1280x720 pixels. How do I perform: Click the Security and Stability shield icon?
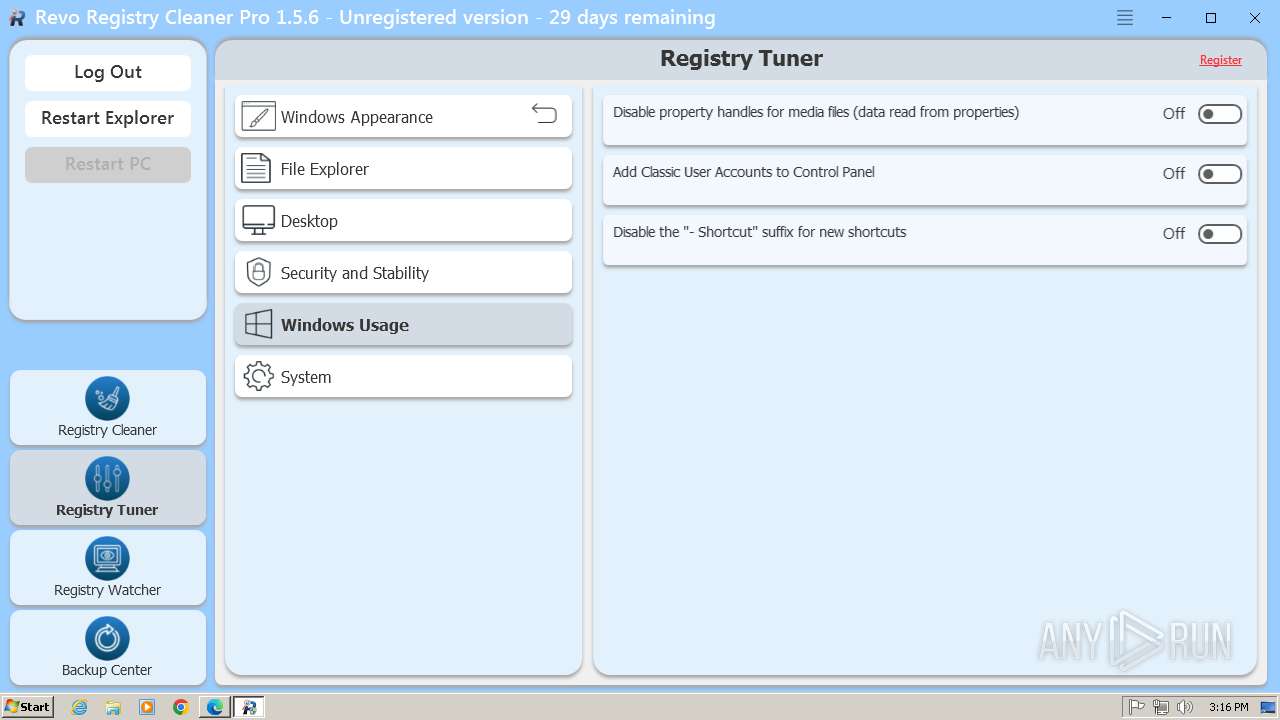click(258, 272)
